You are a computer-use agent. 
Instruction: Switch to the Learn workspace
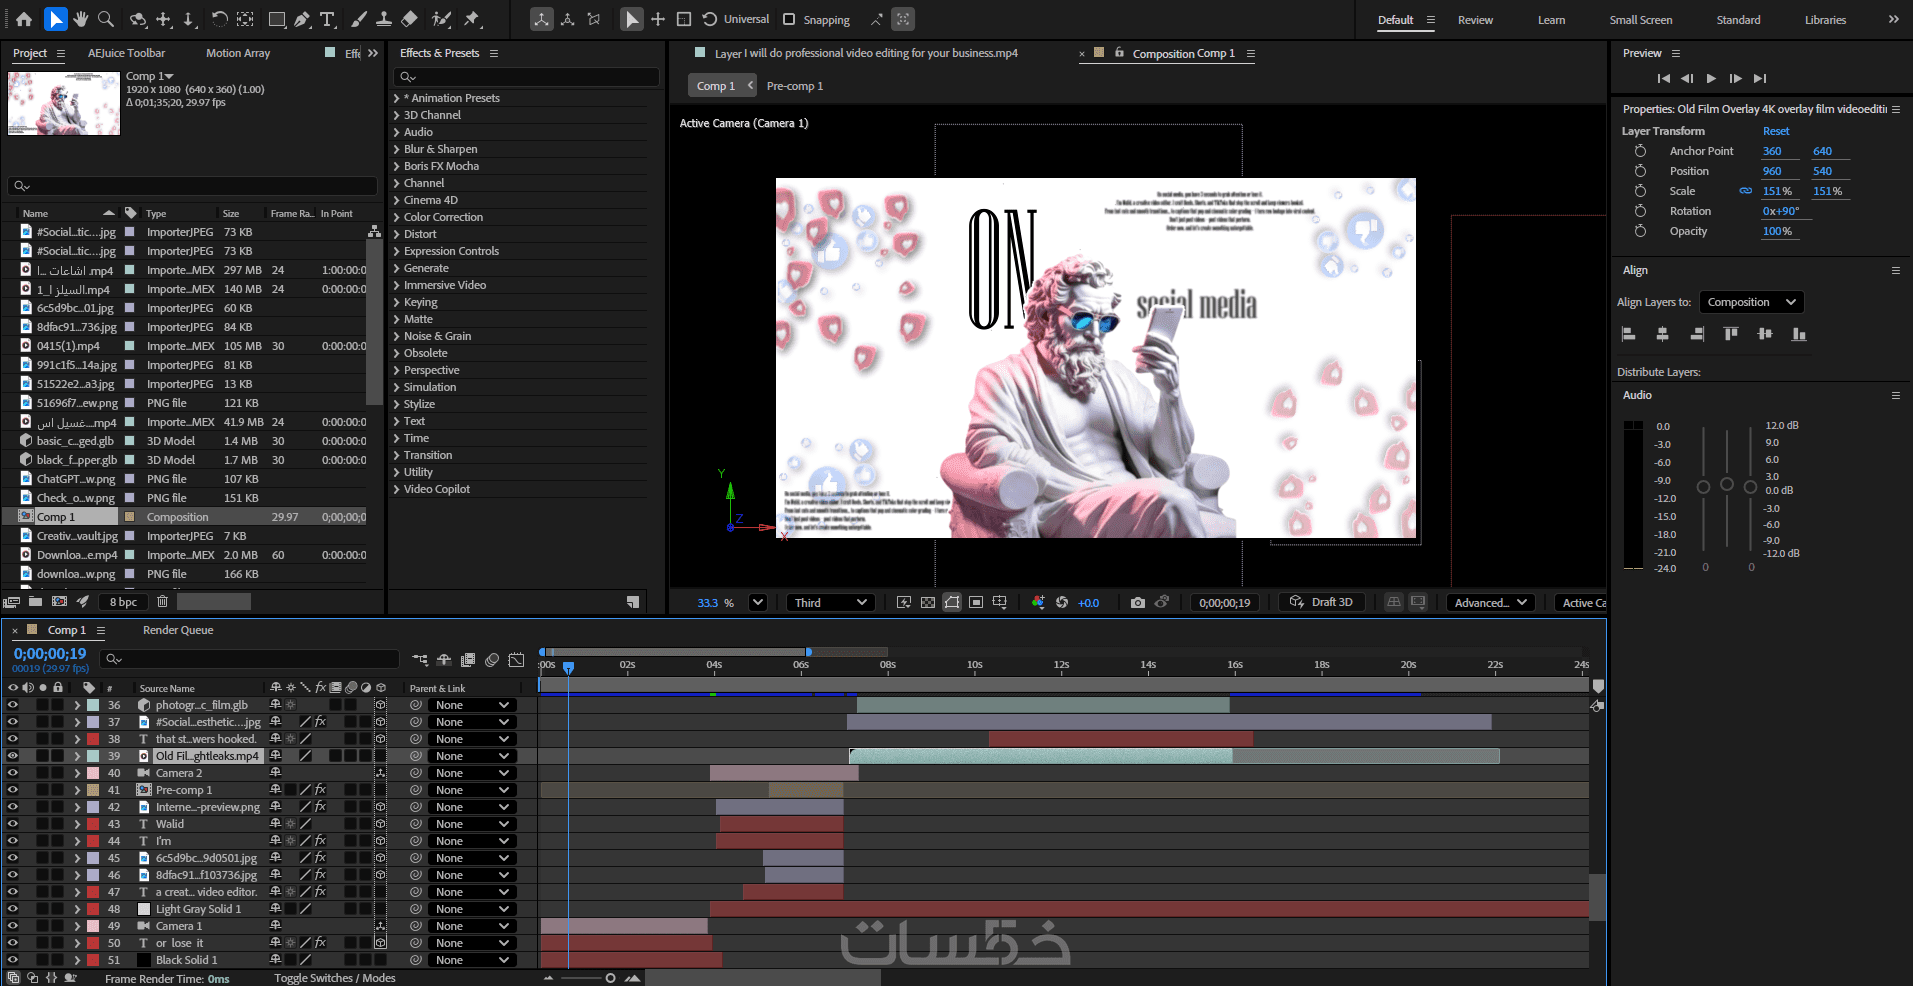(1551, 20)
